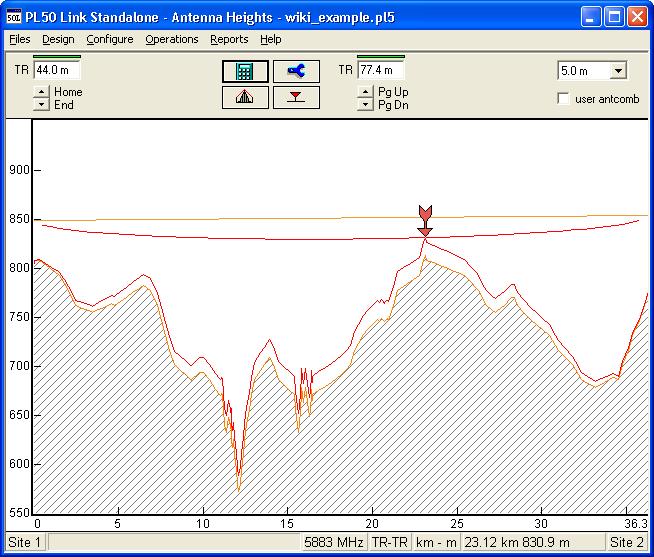Enable the user antcomb checkbox

click(x=564, y=99)
